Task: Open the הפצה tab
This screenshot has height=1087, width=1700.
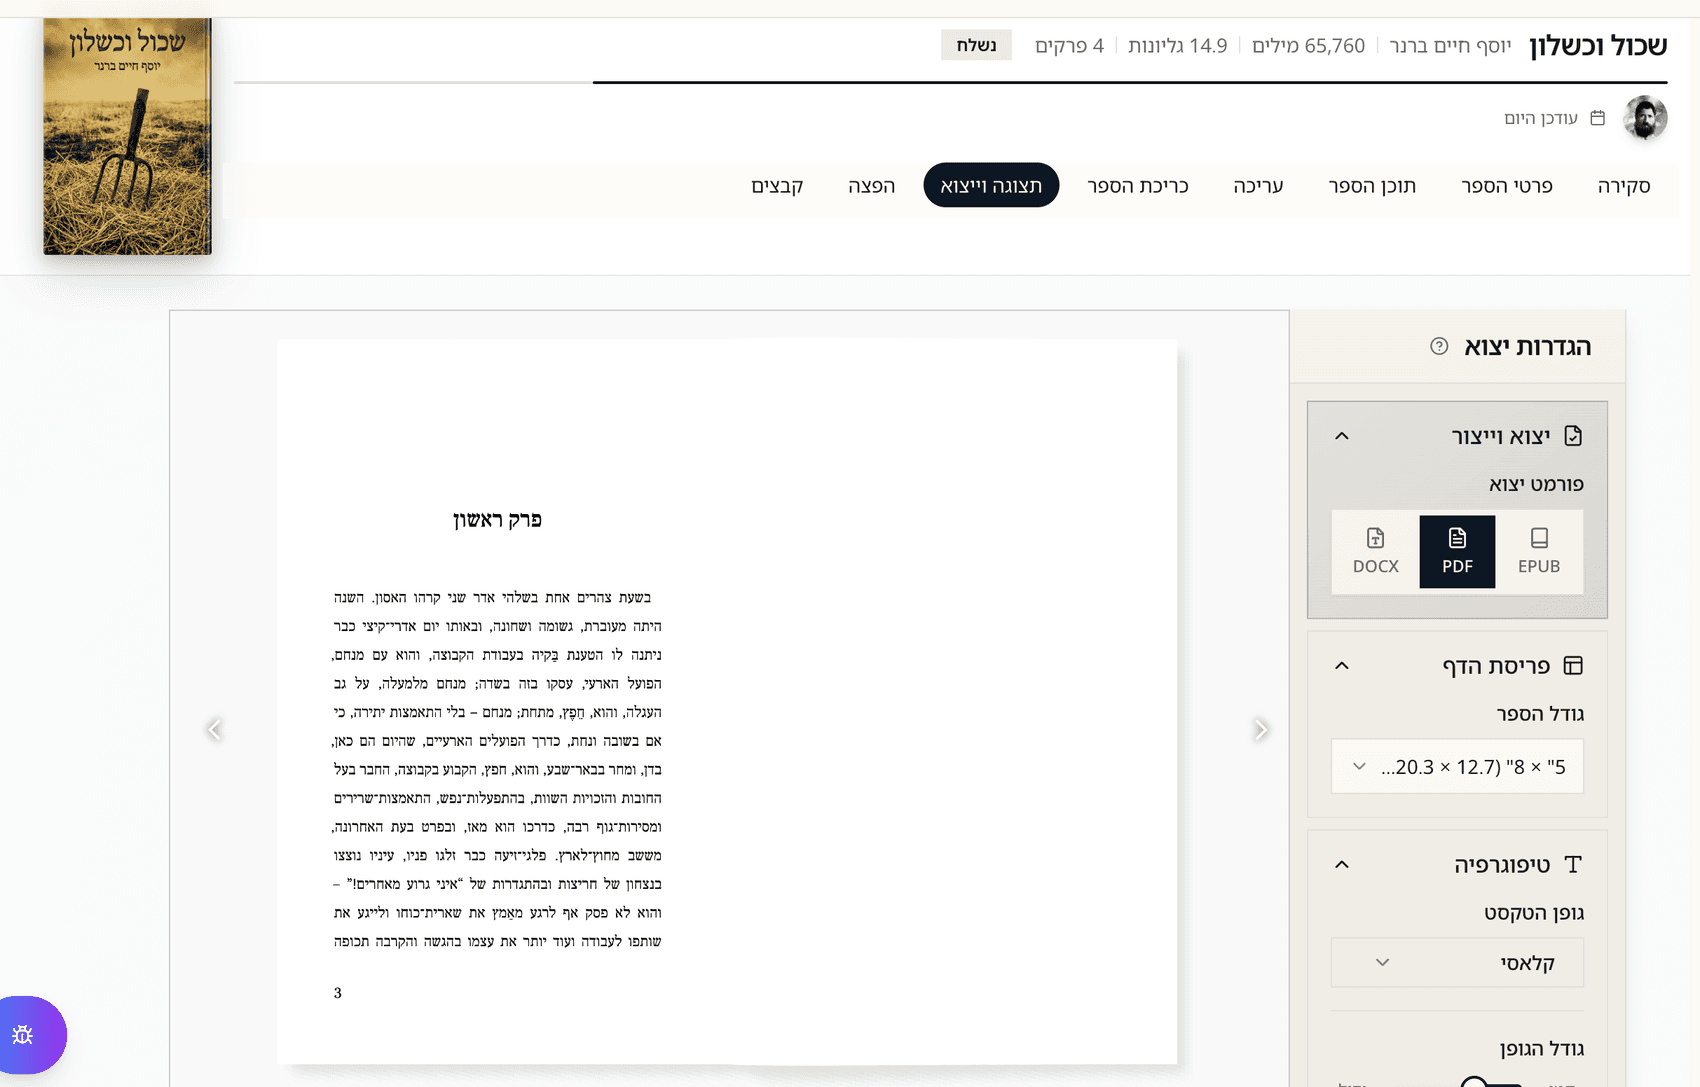Action: (871, 186)
